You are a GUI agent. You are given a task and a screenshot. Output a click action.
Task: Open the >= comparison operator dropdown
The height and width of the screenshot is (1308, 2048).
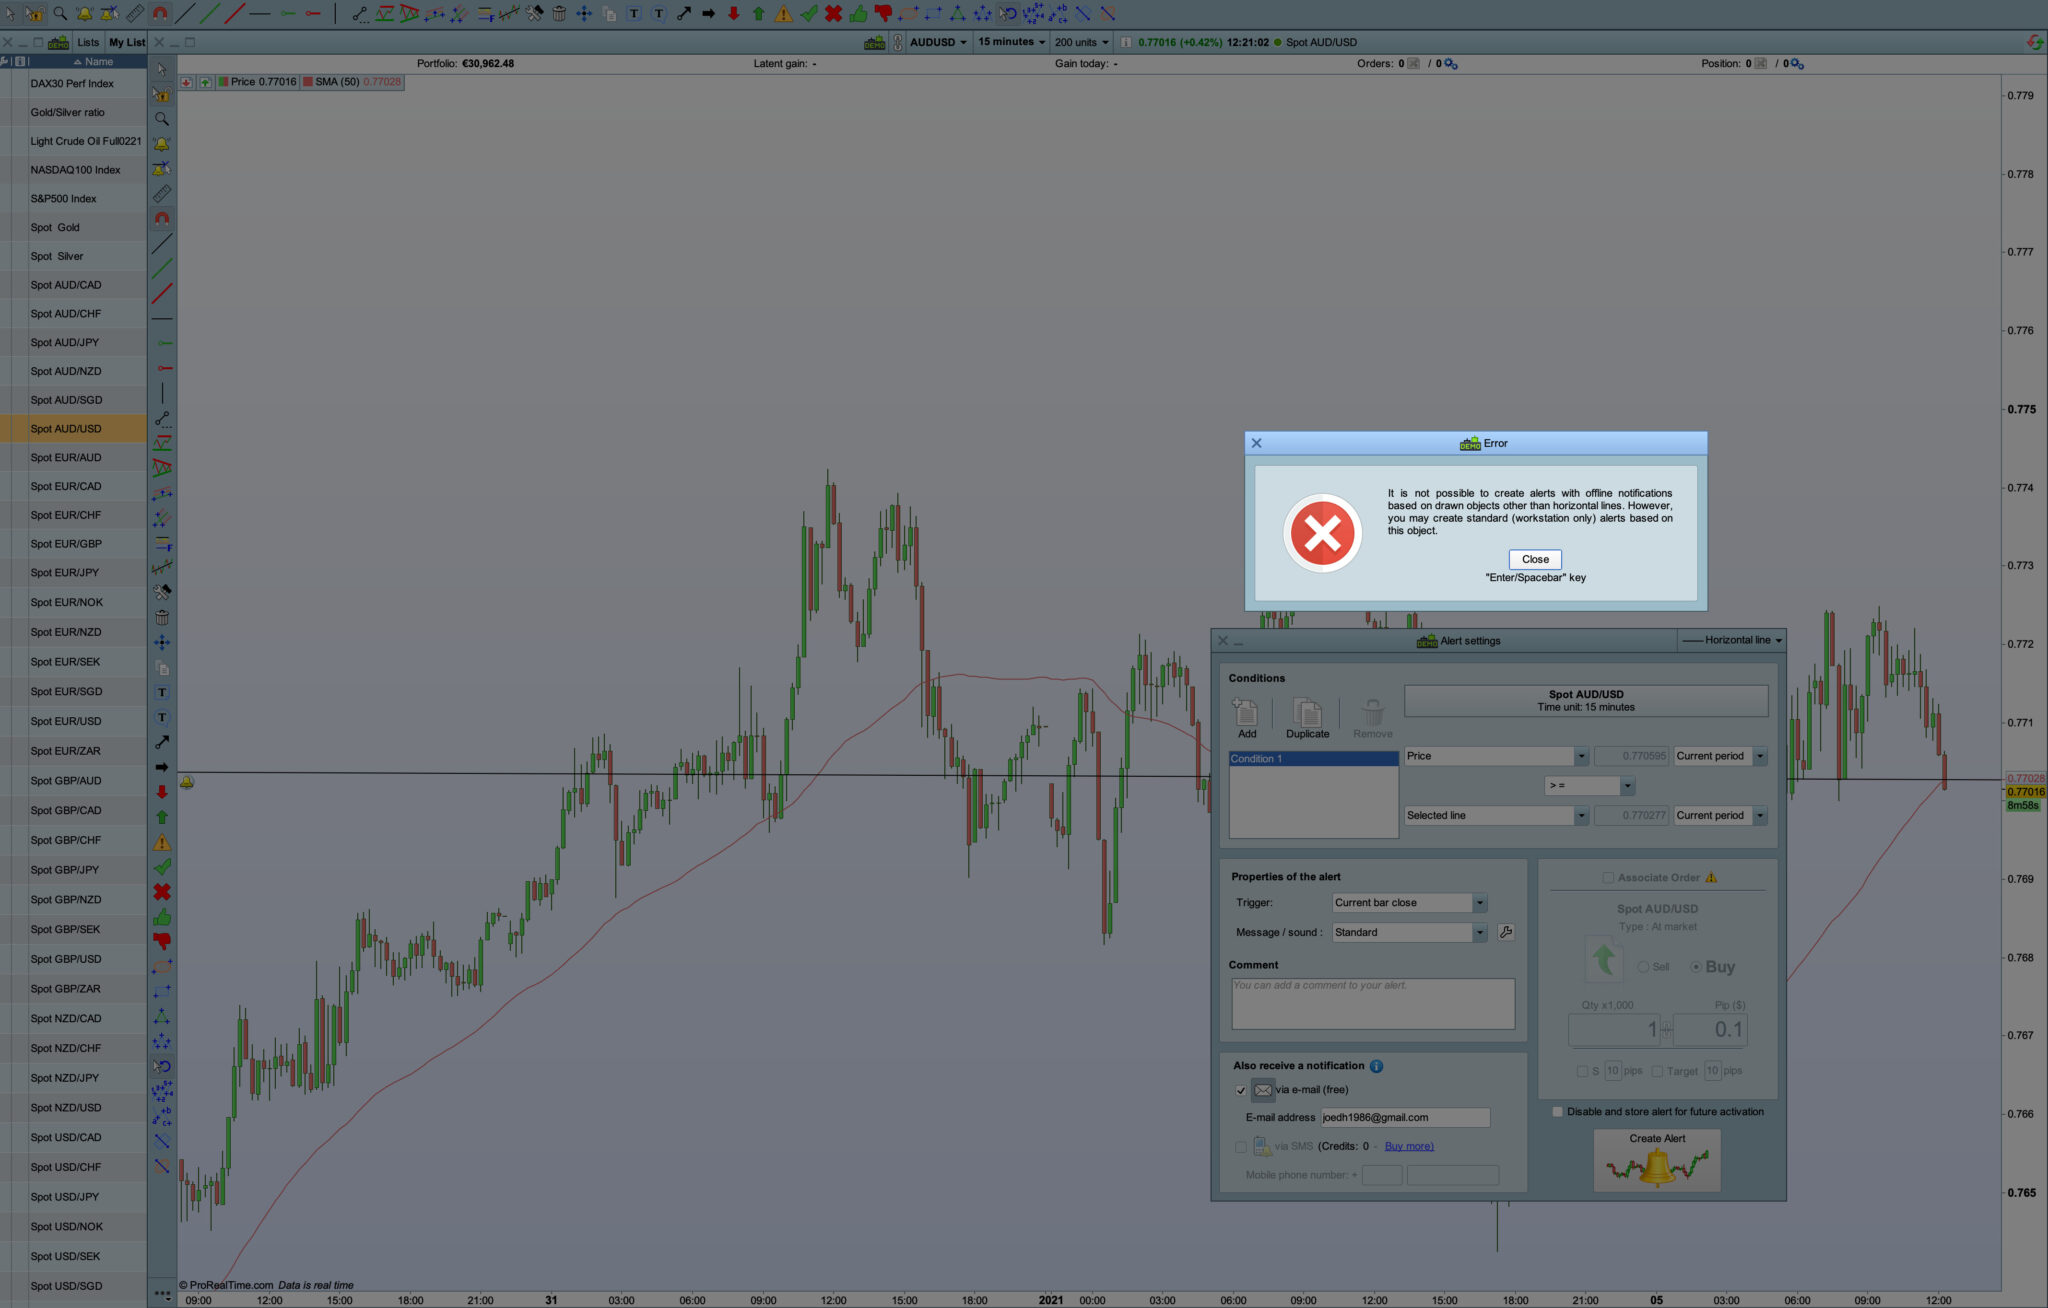pos(1626,786)
